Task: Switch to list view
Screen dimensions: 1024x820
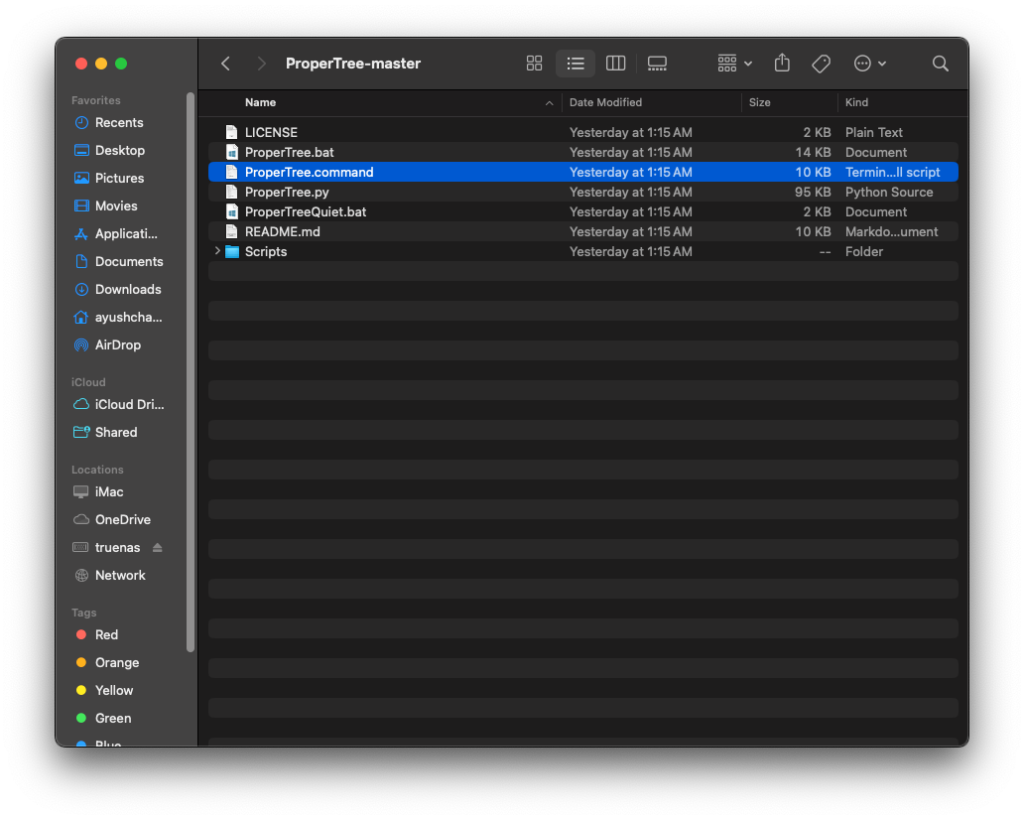Action: (x=575, y=63)
